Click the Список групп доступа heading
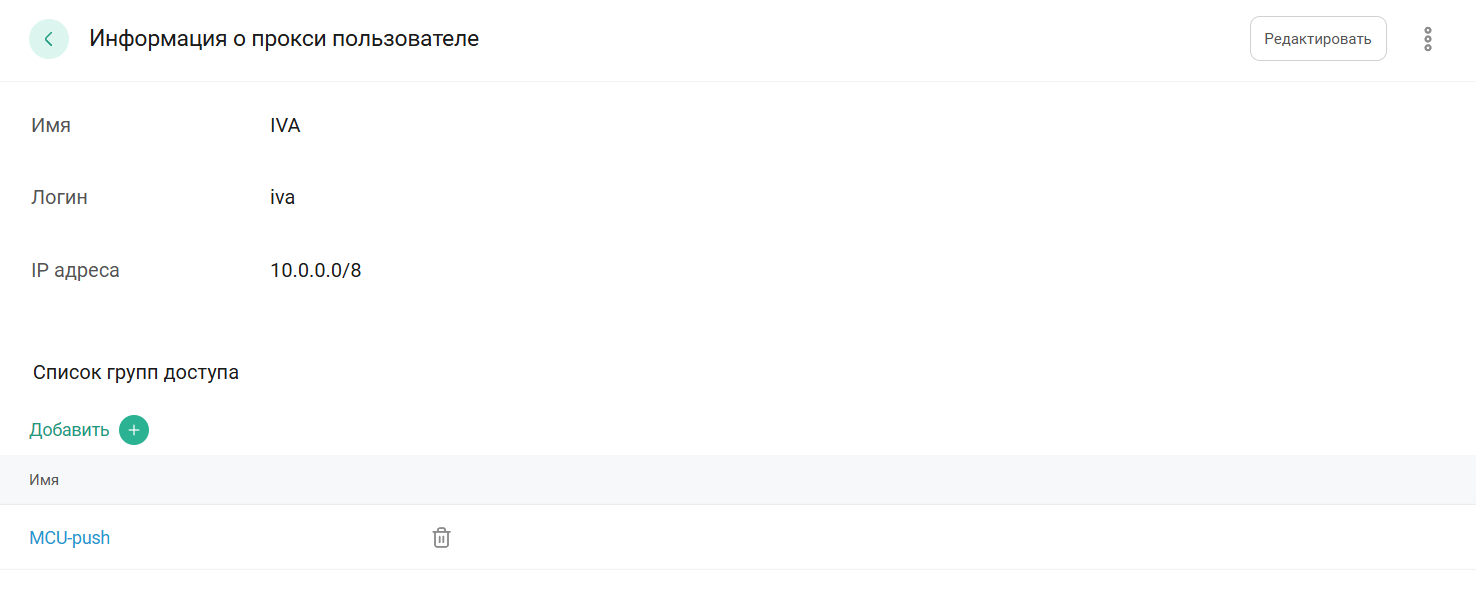 click(136, 373)
